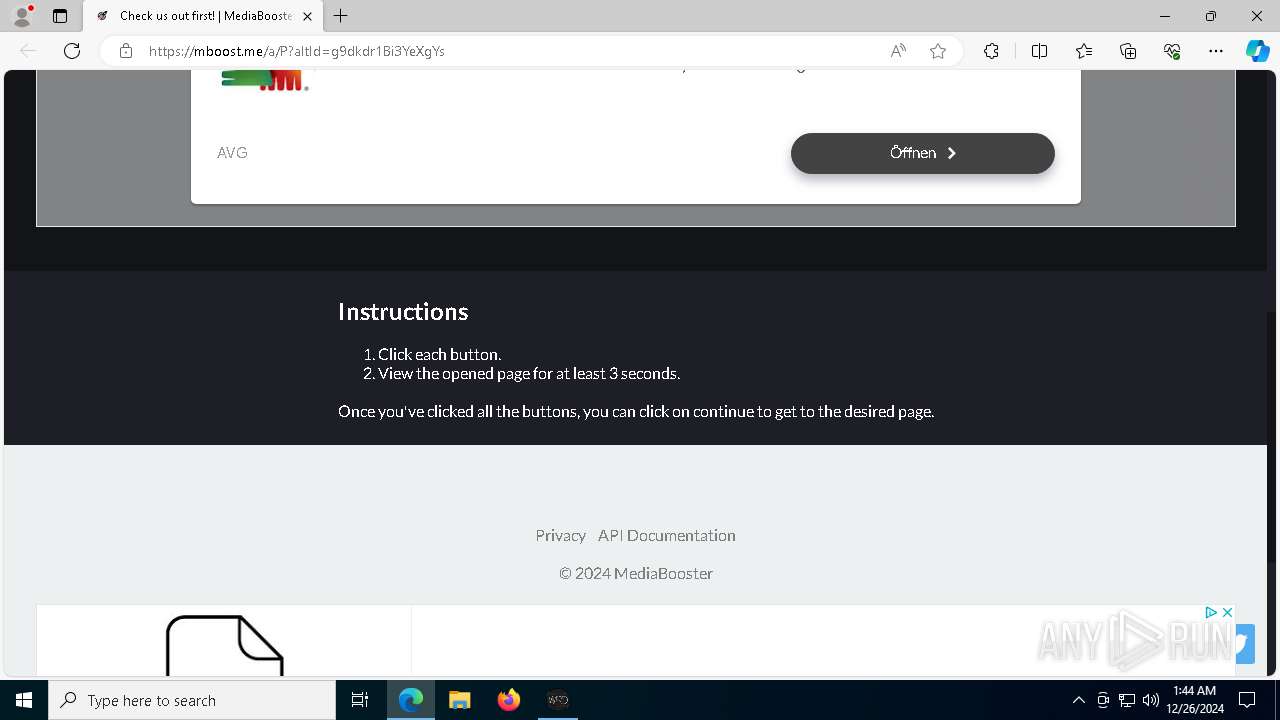Open network status tray icon
This screenshot has height=720, width=1280.
tap(1127, 700)
